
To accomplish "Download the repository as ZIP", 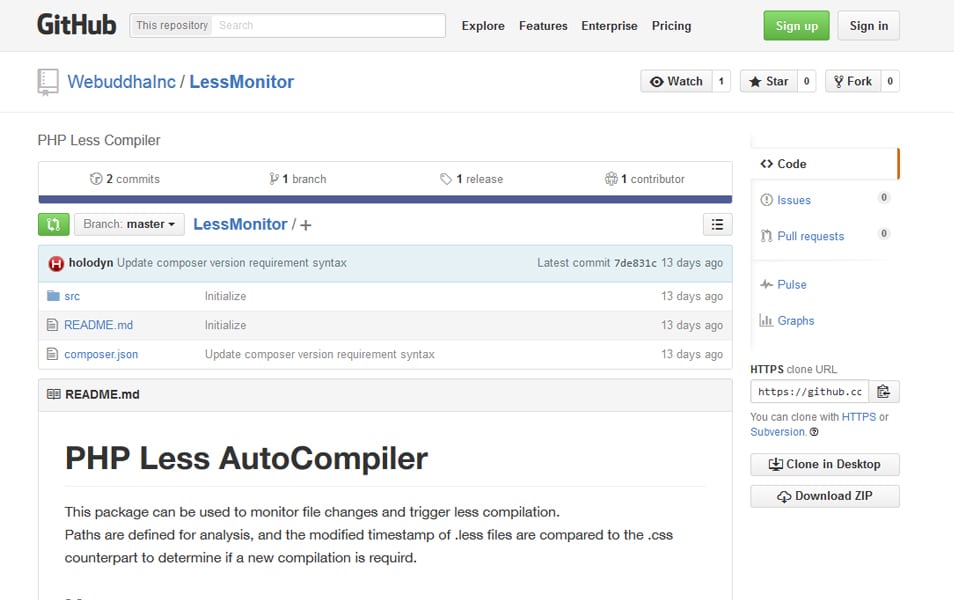I will tap(824, 495).
